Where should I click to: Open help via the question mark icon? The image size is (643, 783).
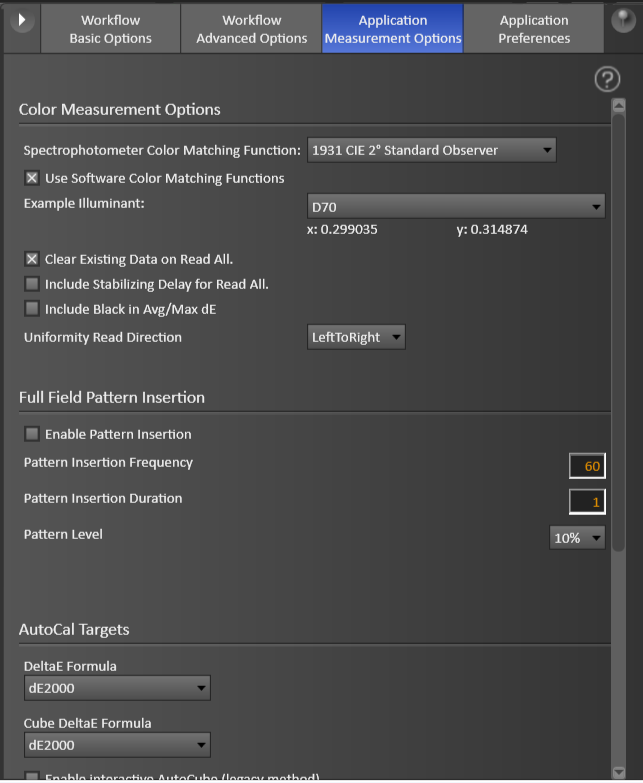point(607,79)
